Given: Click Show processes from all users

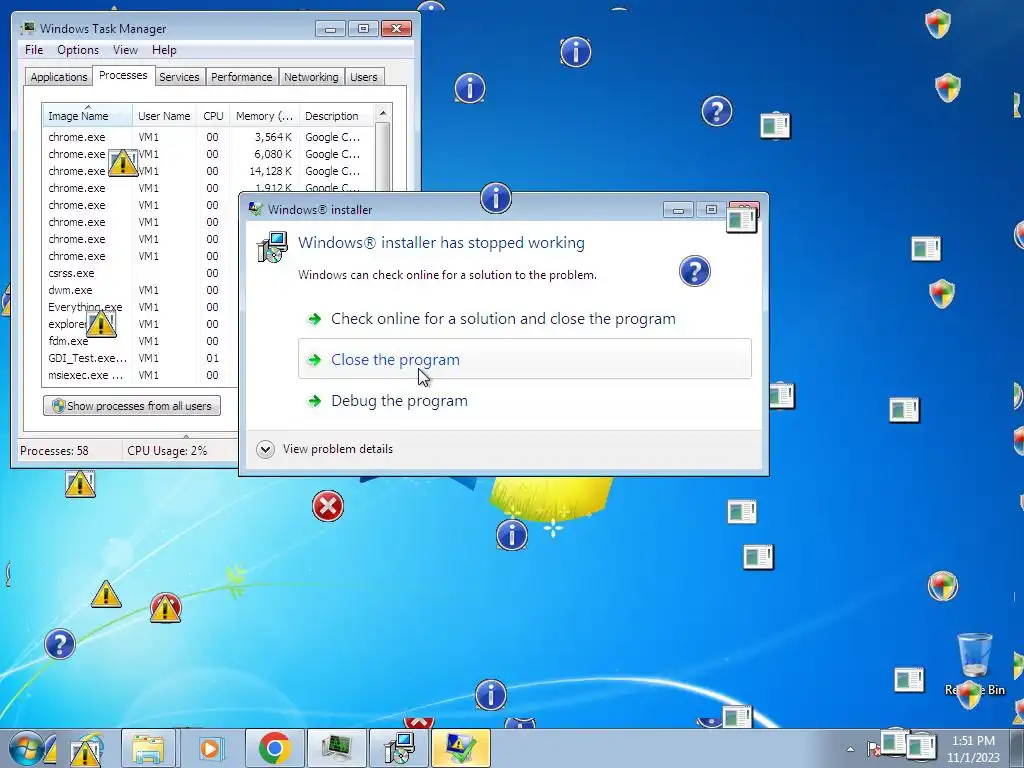Looking at the screenshot, I should tap(132, 406).
